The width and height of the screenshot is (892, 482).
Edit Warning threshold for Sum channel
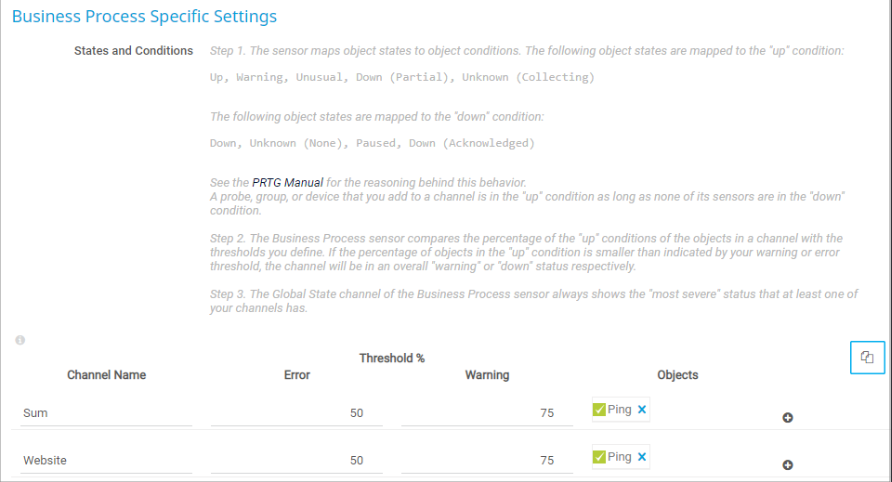pyautogui.click(x=486, y=413)
